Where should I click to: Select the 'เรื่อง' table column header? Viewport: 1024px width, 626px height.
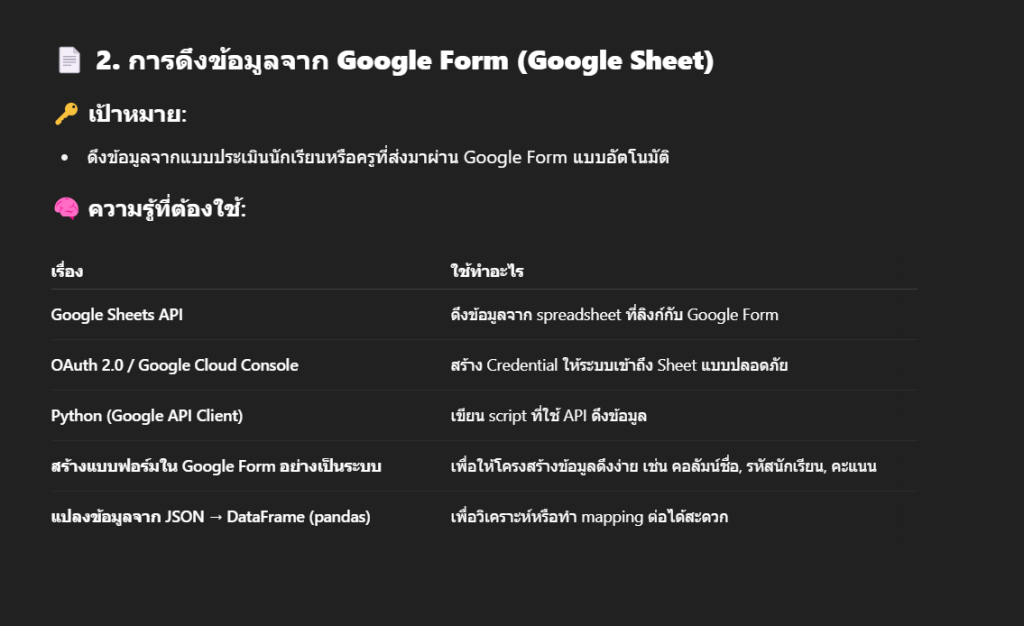pos(67,271)
